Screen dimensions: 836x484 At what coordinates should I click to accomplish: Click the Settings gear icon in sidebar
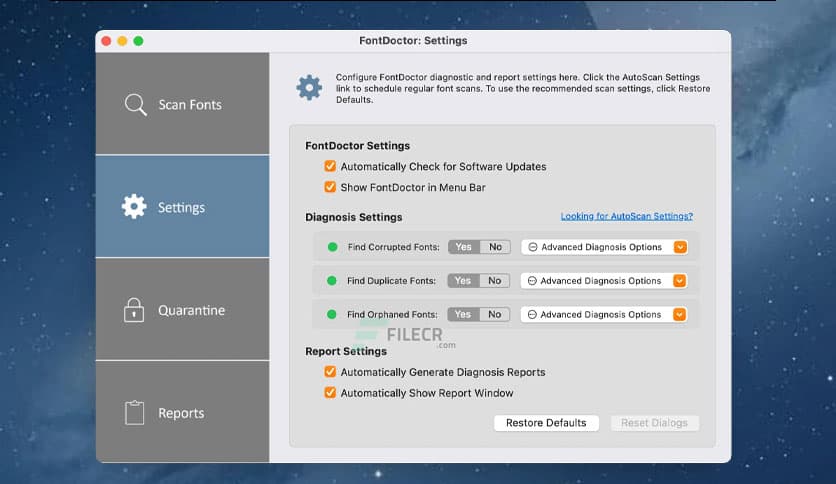coord(134,206)
